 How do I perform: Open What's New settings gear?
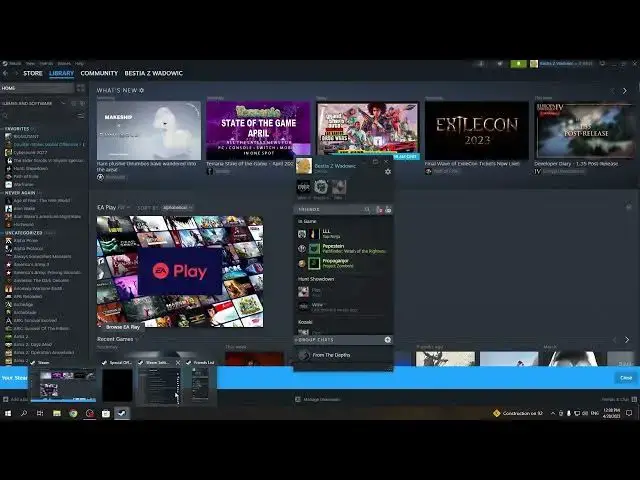(x=142, y=90)
